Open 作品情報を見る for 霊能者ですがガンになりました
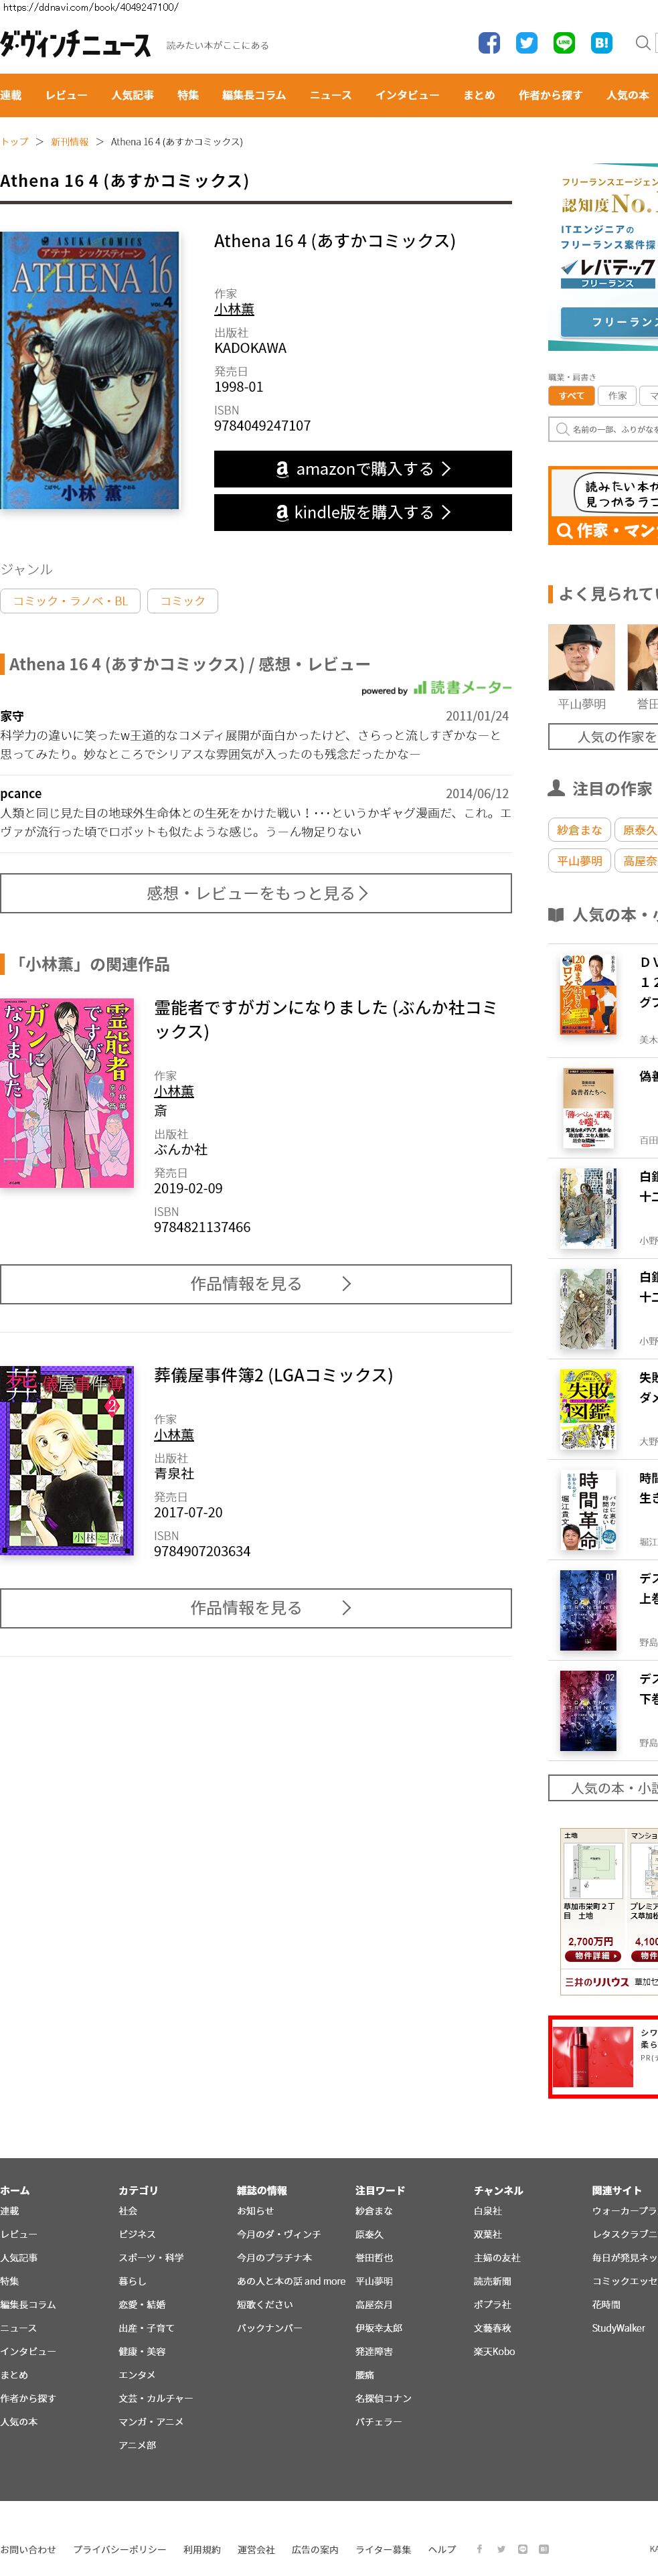Screen dimensions: 658x2576 pyautogui.click(x=256, y=1284)
